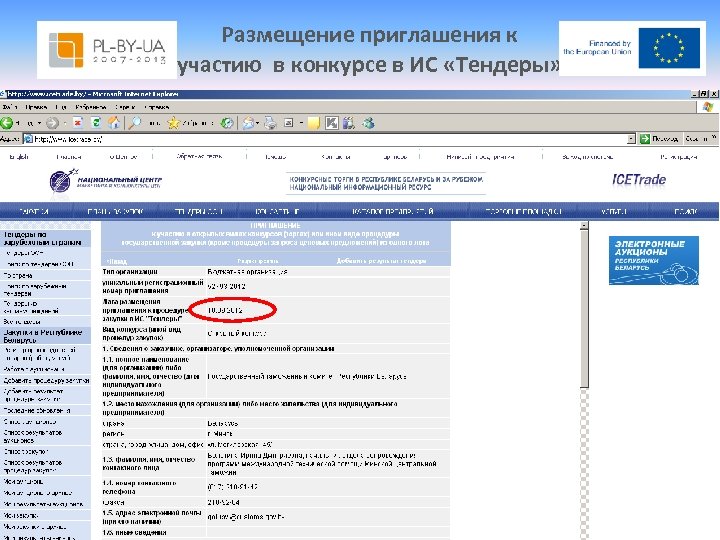
Task: Expand the Forward button history dropdown arrow
Action: (x=65, y=124)
